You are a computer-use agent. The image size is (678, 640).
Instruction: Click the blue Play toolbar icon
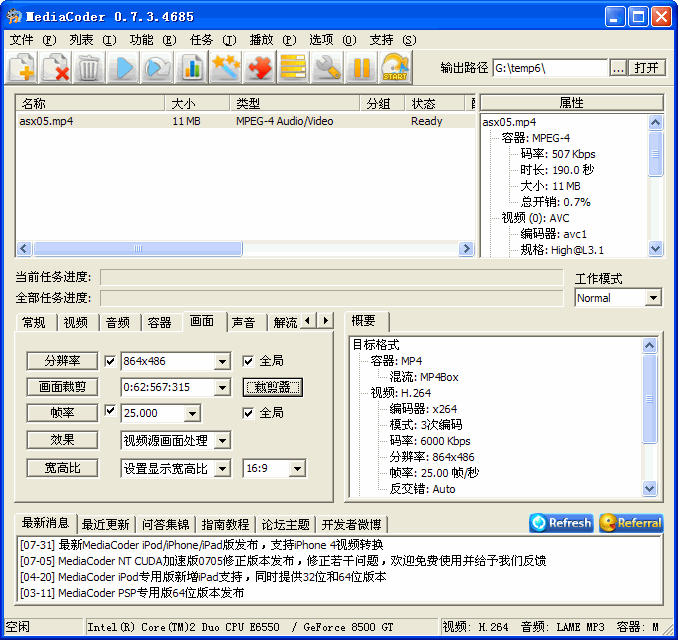[124, 67]
